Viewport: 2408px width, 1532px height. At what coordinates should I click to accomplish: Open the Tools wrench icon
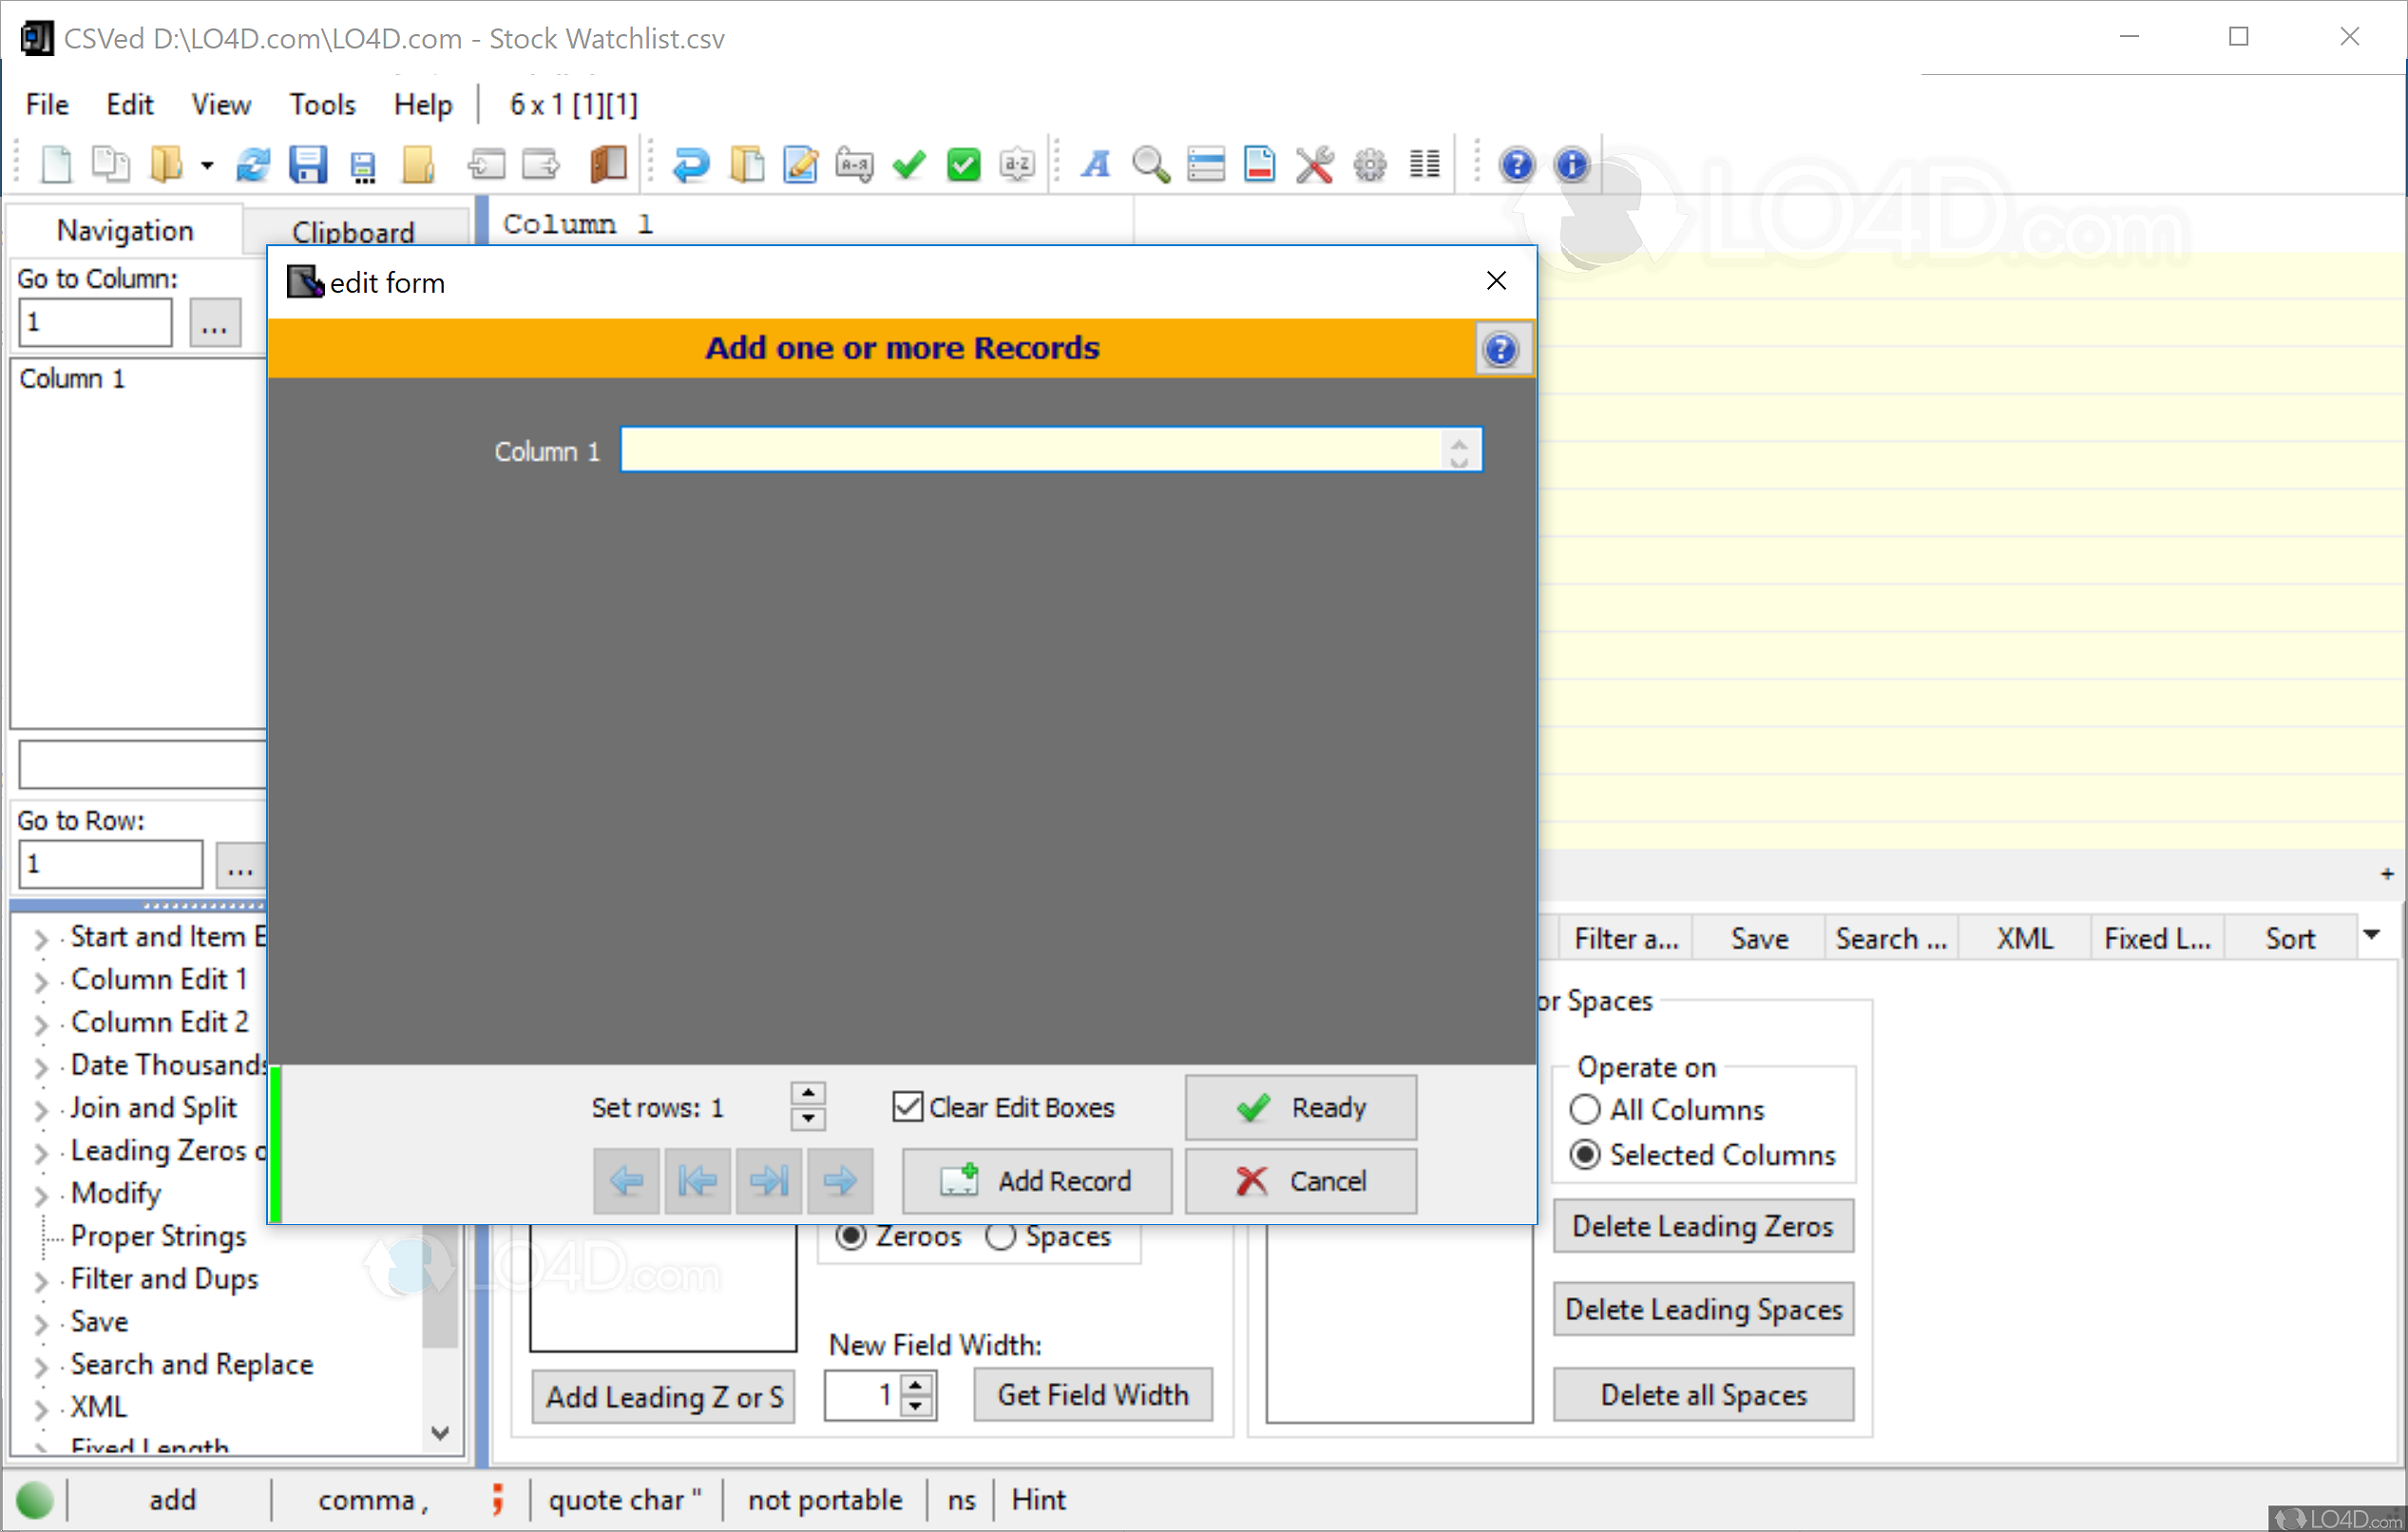pyautogui.click(x=1314, y=163)
